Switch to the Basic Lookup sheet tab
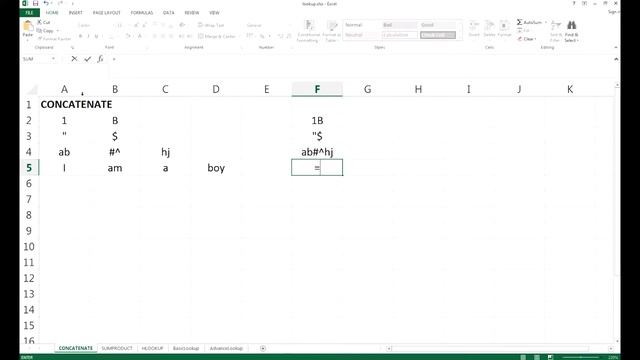The height and width of the screenshot is (360, 640). (x=186, y=348)
